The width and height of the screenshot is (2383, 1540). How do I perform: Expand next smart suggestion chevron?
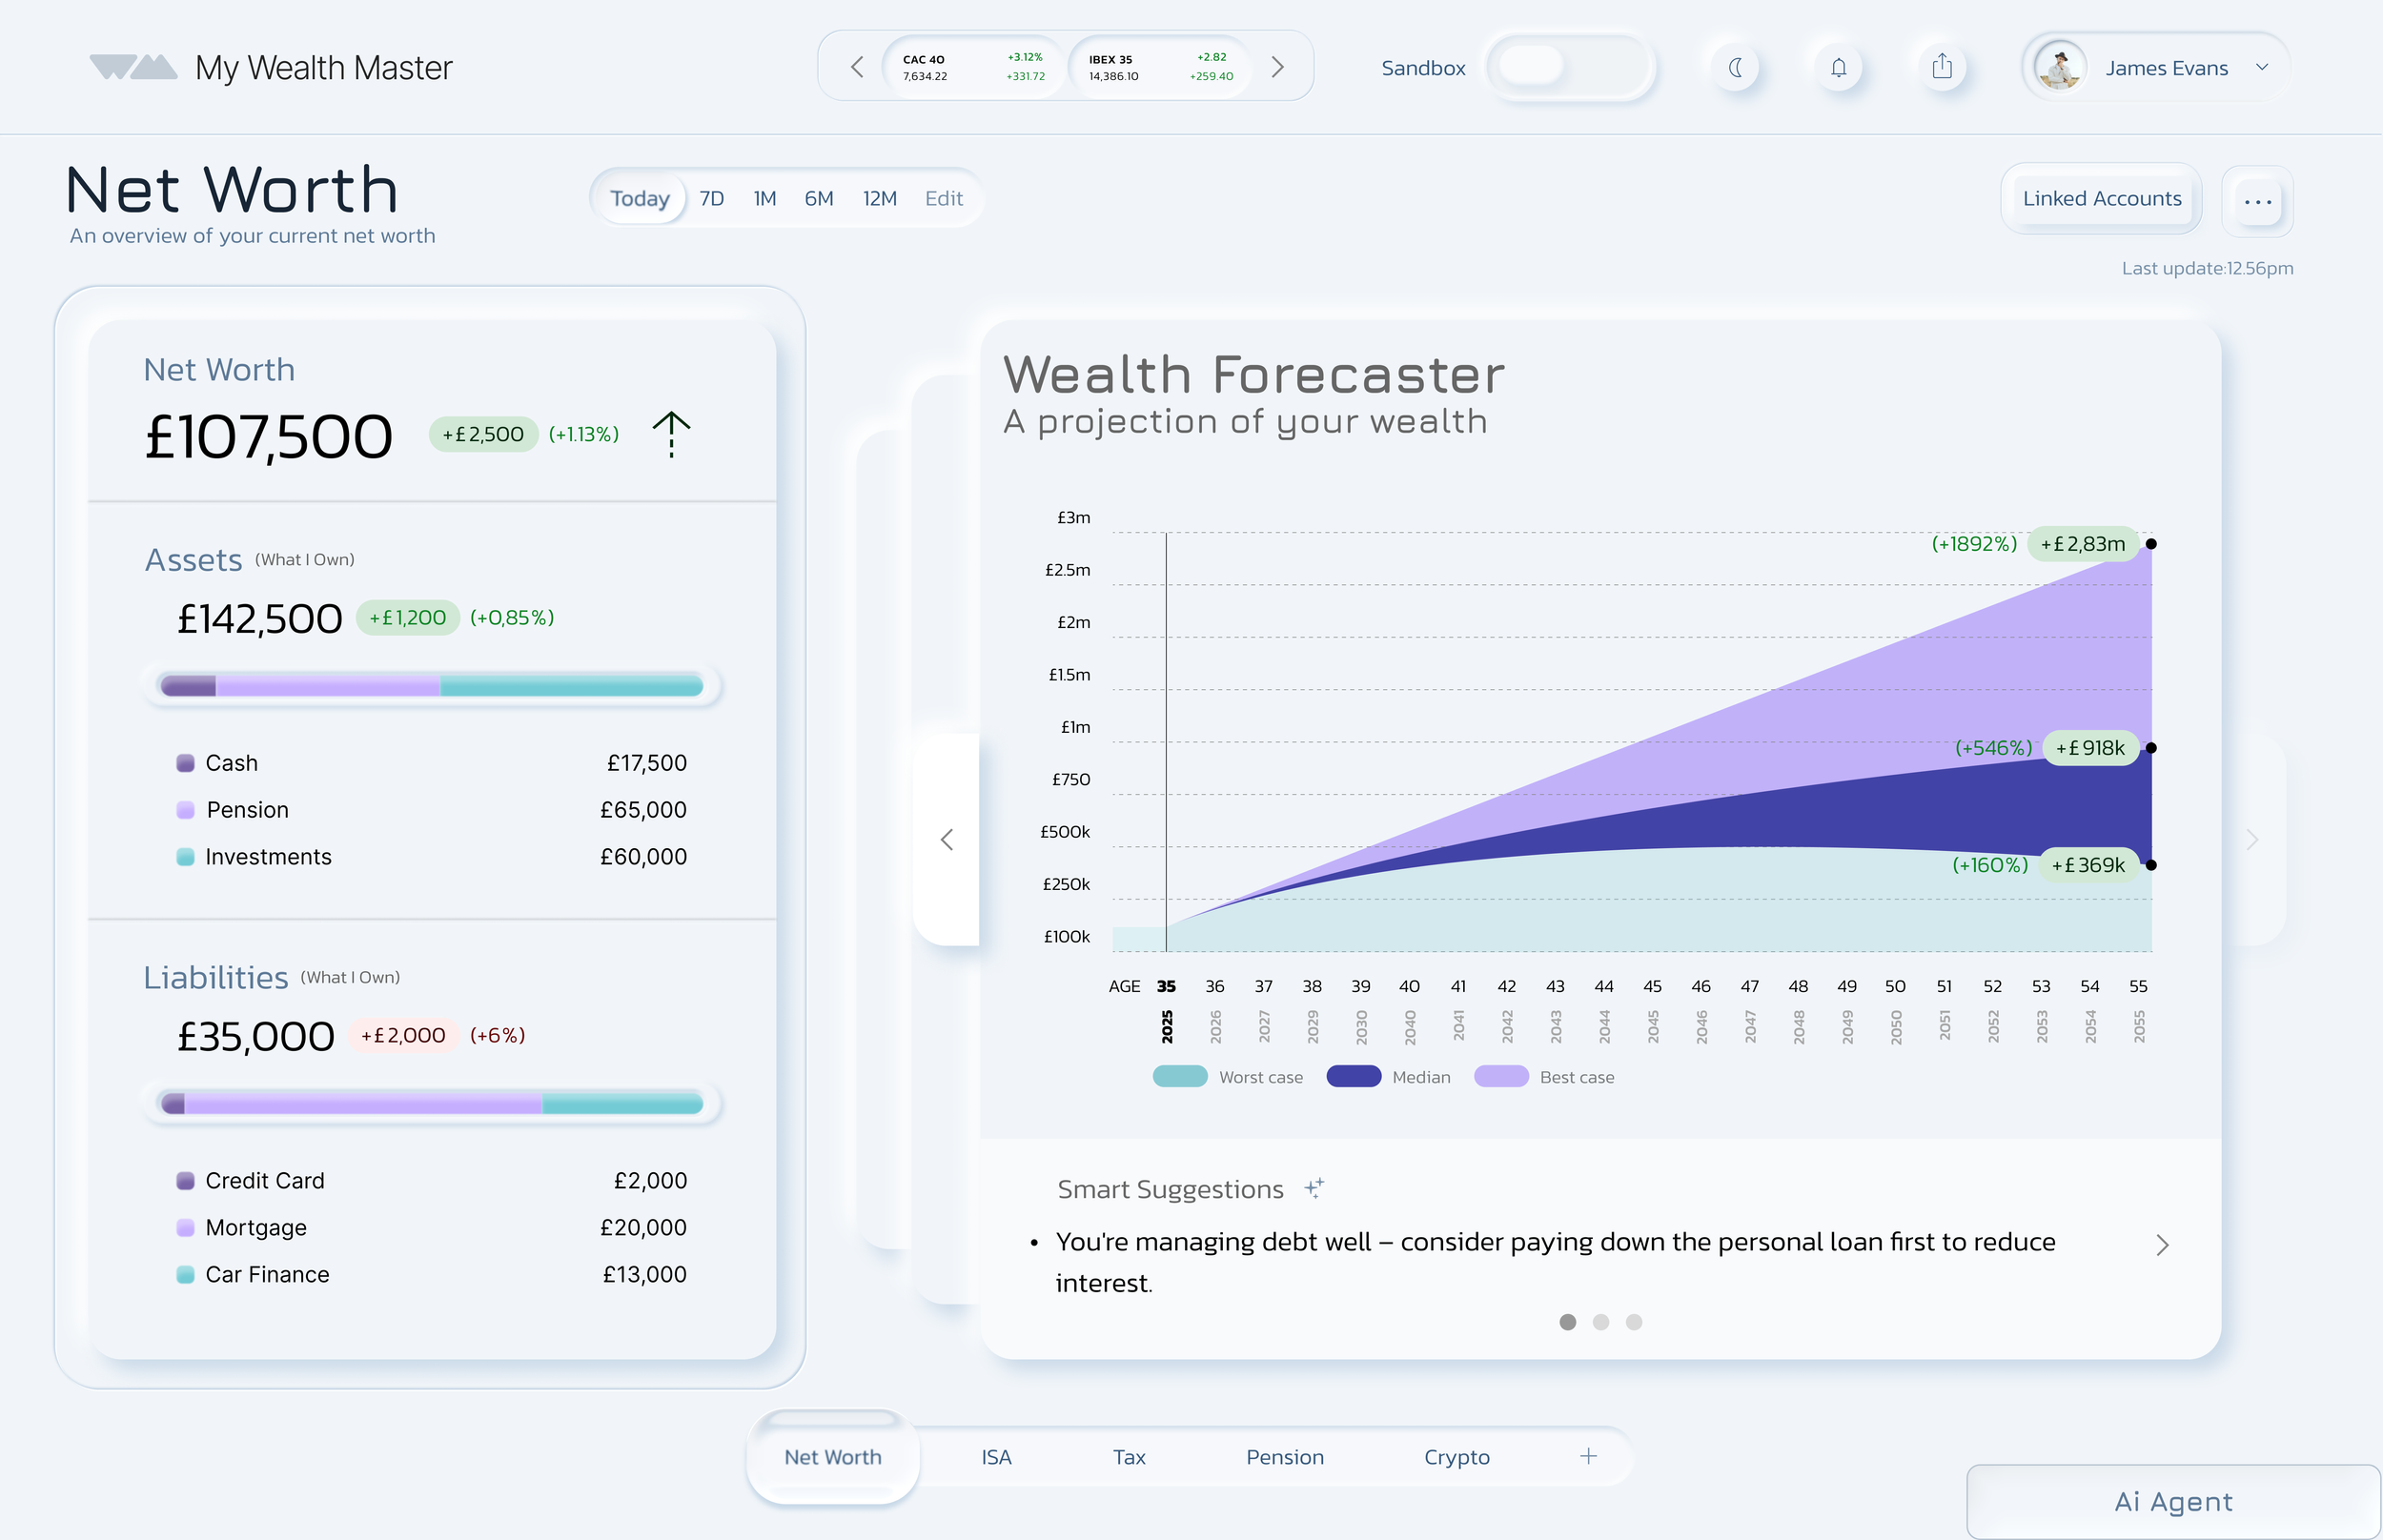pyautogui.click(x=2162, y=1245)
